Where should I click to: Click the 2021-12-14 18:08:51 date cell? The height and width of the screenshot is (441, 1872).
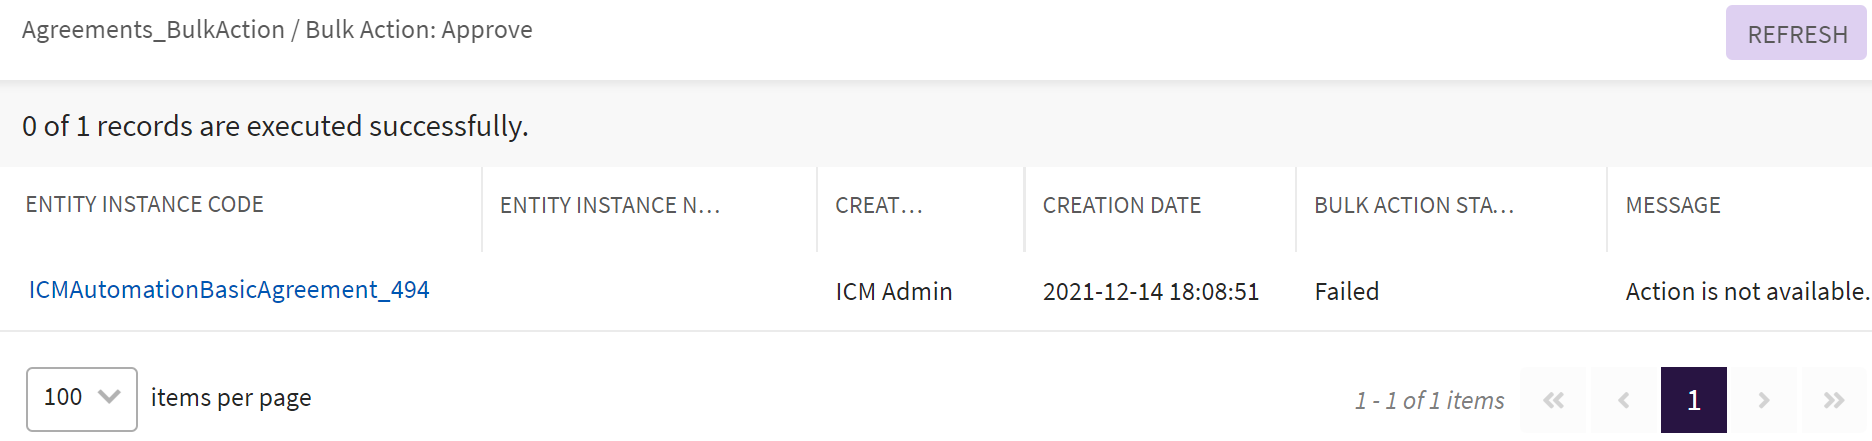tap(1151, 292)
